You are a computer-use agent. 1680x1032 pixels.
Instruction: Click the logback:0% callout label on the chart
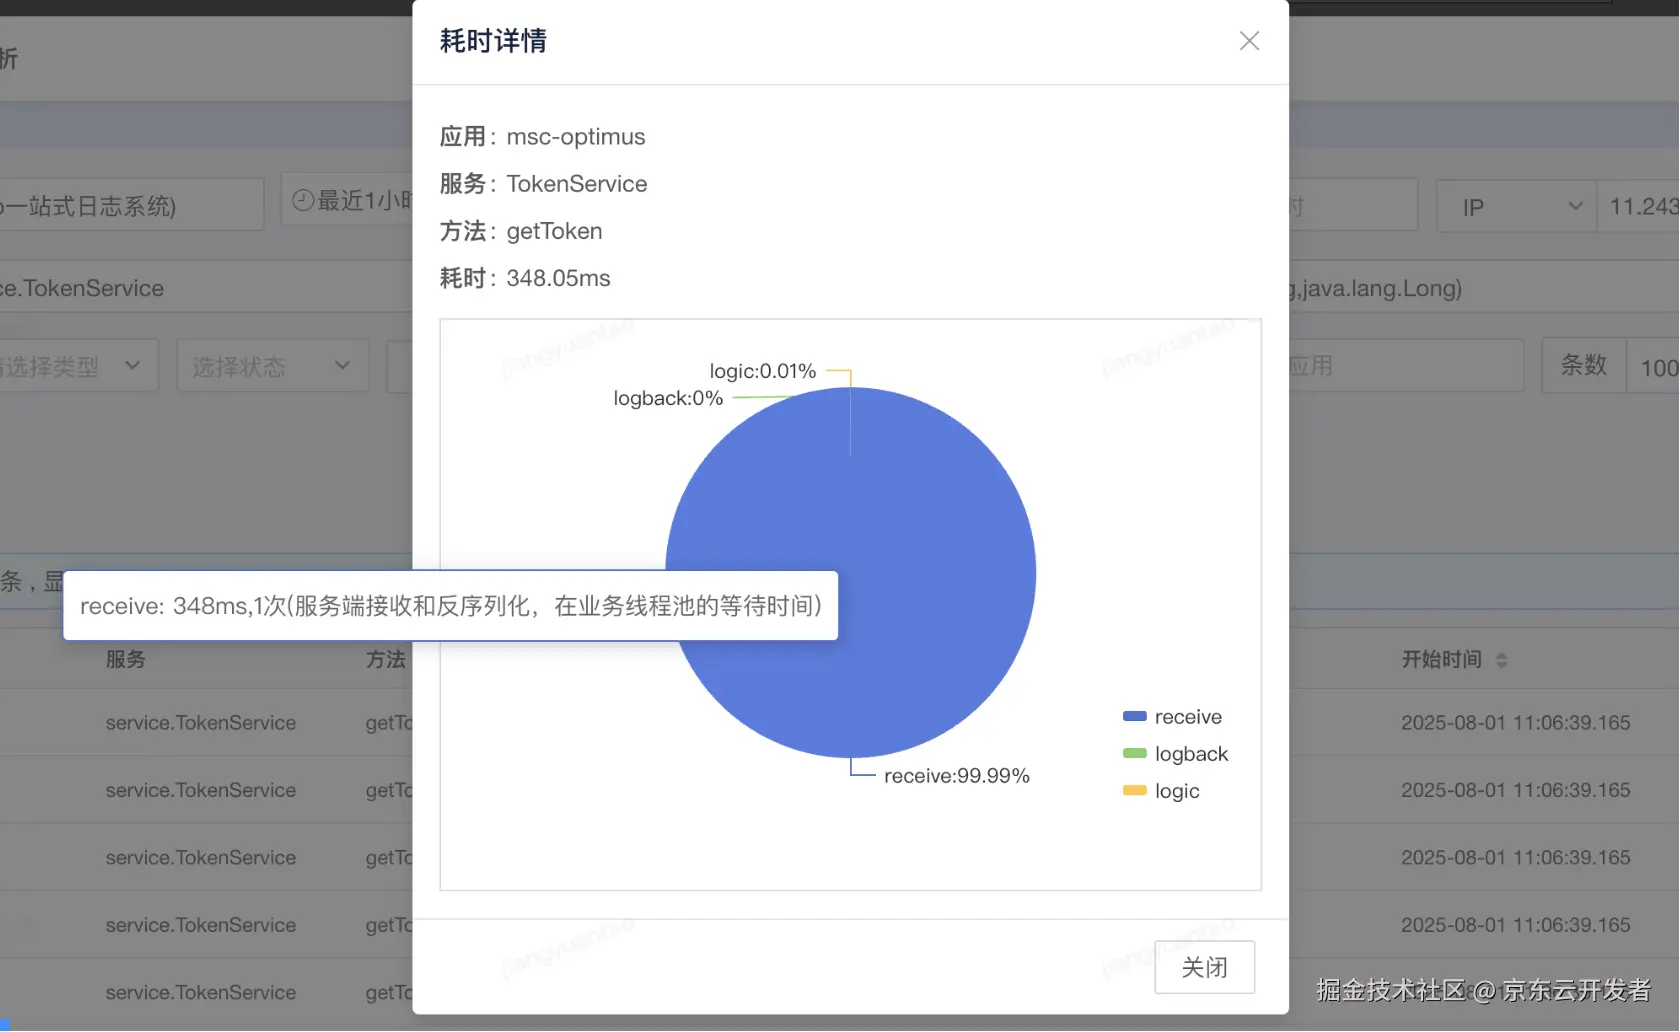point(668,398)
